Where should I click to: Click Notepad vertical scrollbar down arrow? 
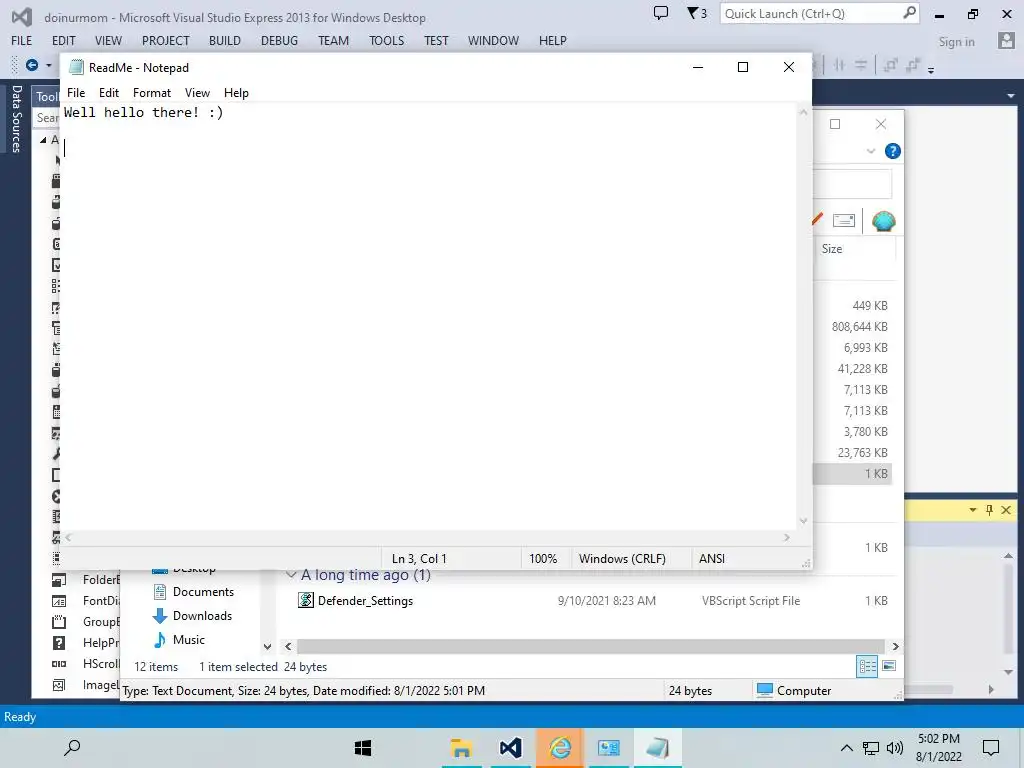(803, 520)
